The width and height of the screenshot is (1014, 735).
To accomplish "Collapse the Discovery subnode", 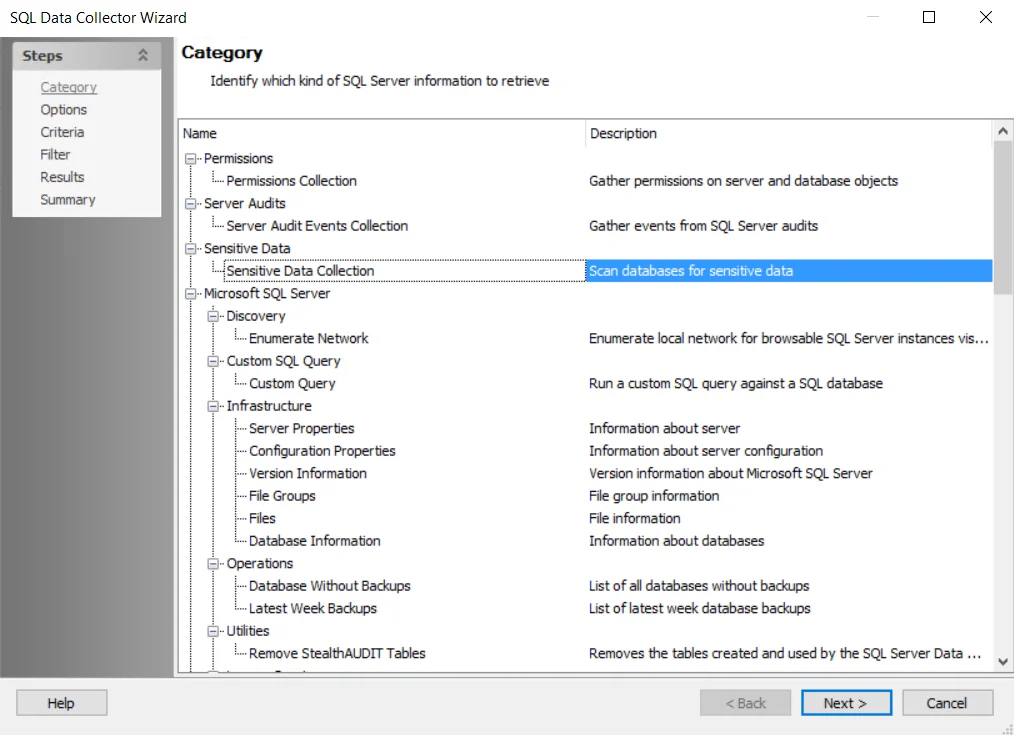I will [x=213, y=316].
